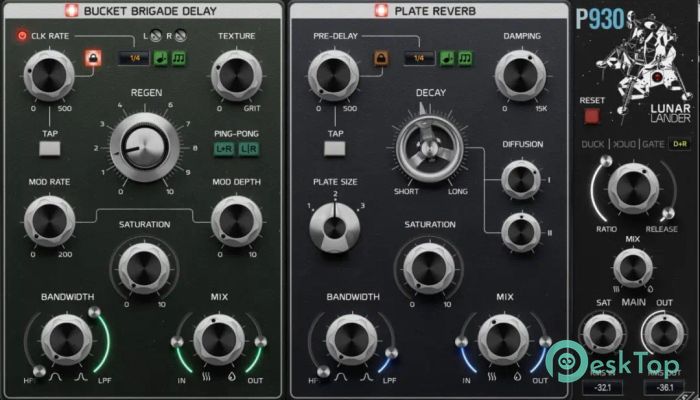700x400 pixels.
Task: Click reverb IN level slider handle
Action: [462, 342]
